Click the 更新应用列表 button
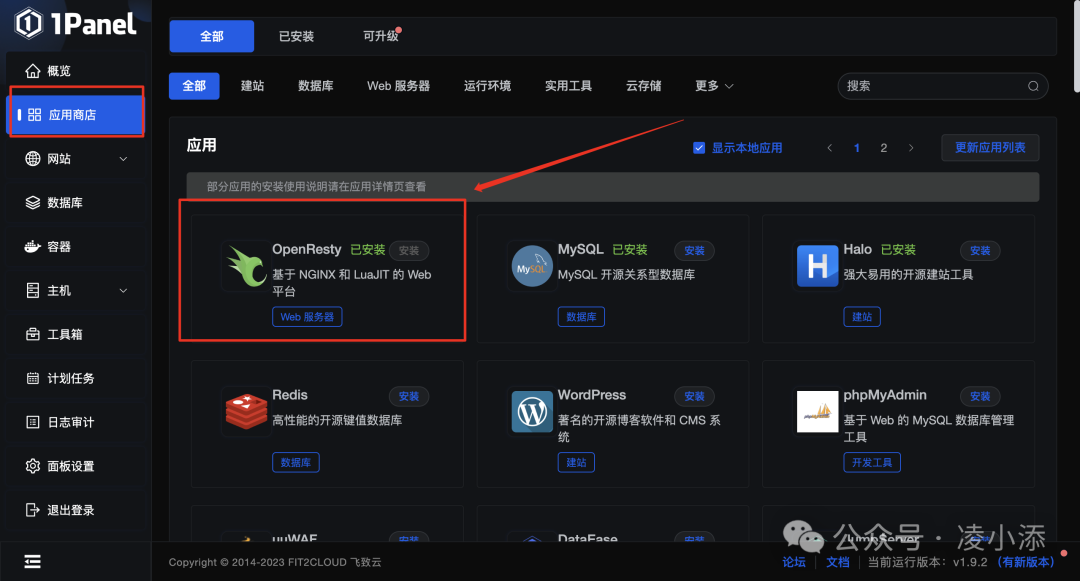This screenshot has height=581, width=1080. click(x=990, y=147)
